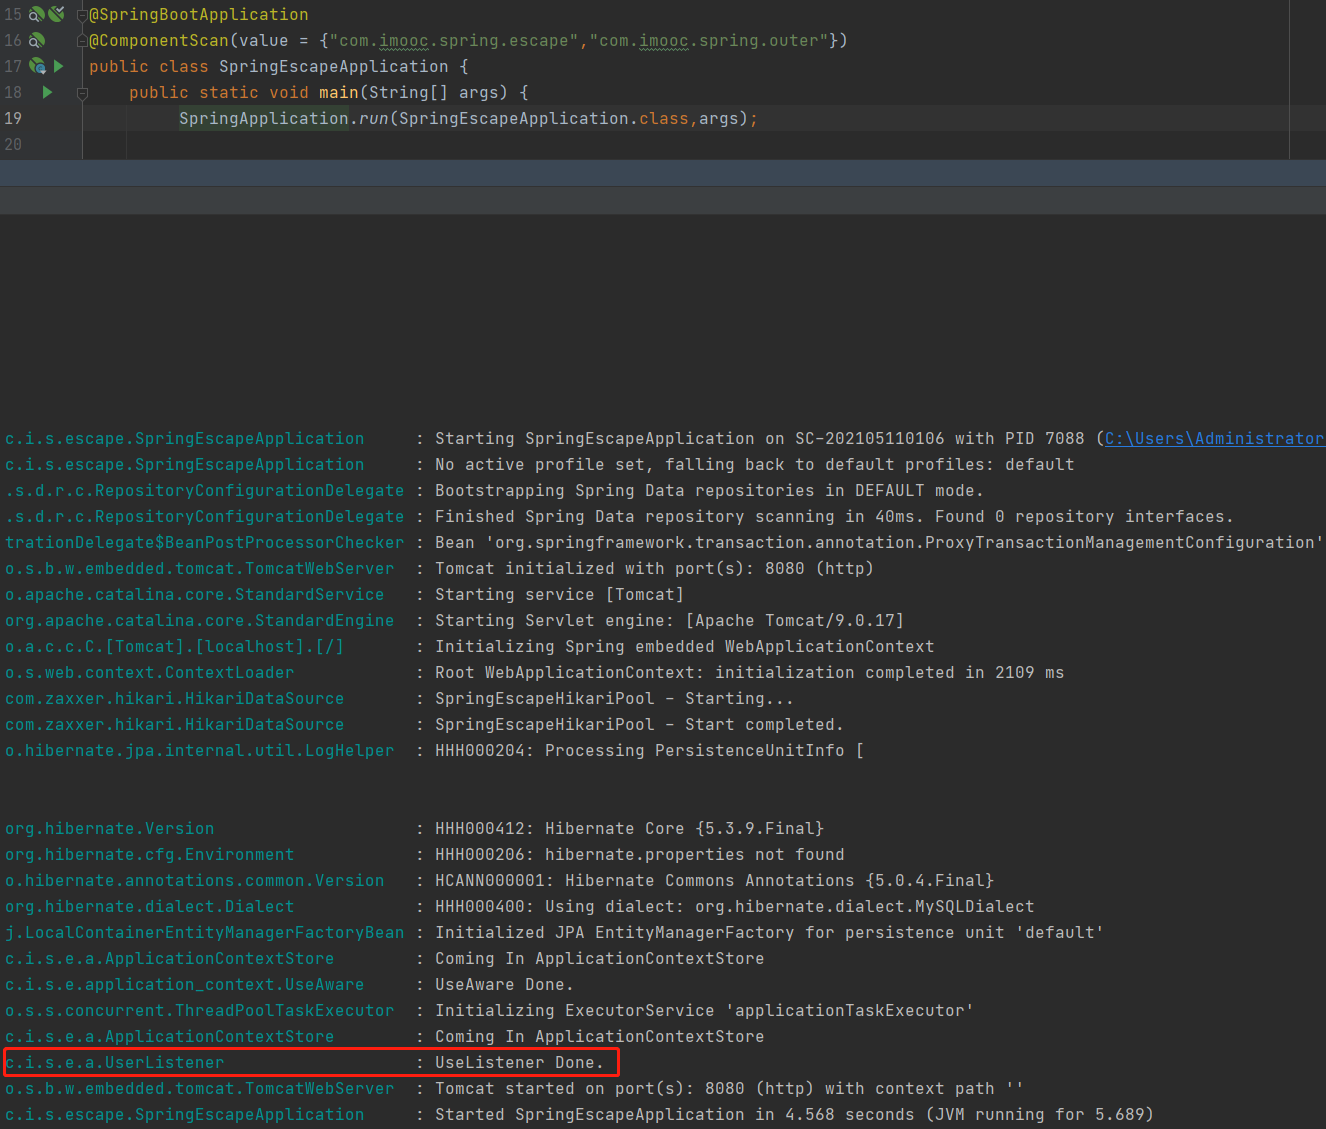Collapse fold marker at @ComponentScan annotation

82,41
